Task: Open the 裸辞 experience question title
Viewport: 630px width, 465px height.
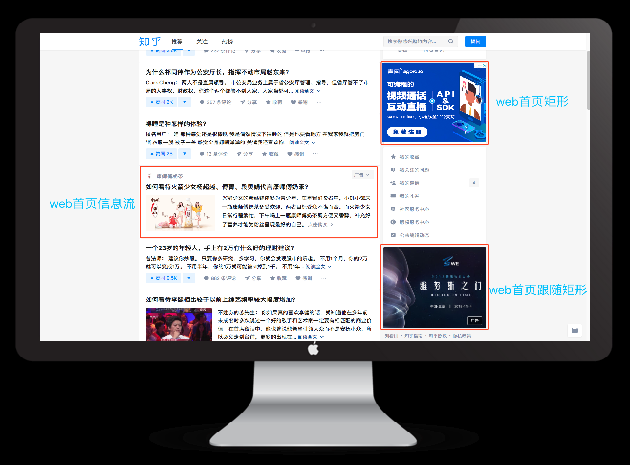Action: pyautogui.click(x=176, y=123)
